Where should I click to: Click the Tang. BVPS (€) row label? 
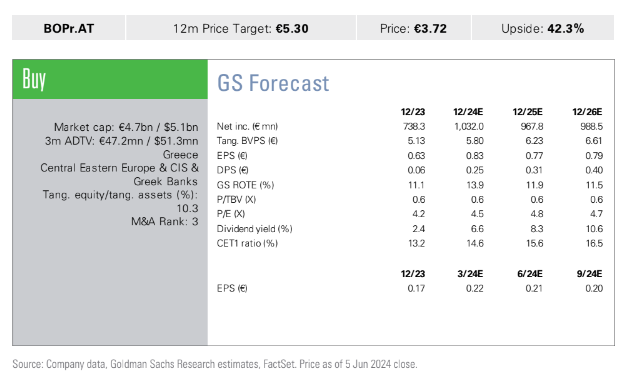point(247,141)
